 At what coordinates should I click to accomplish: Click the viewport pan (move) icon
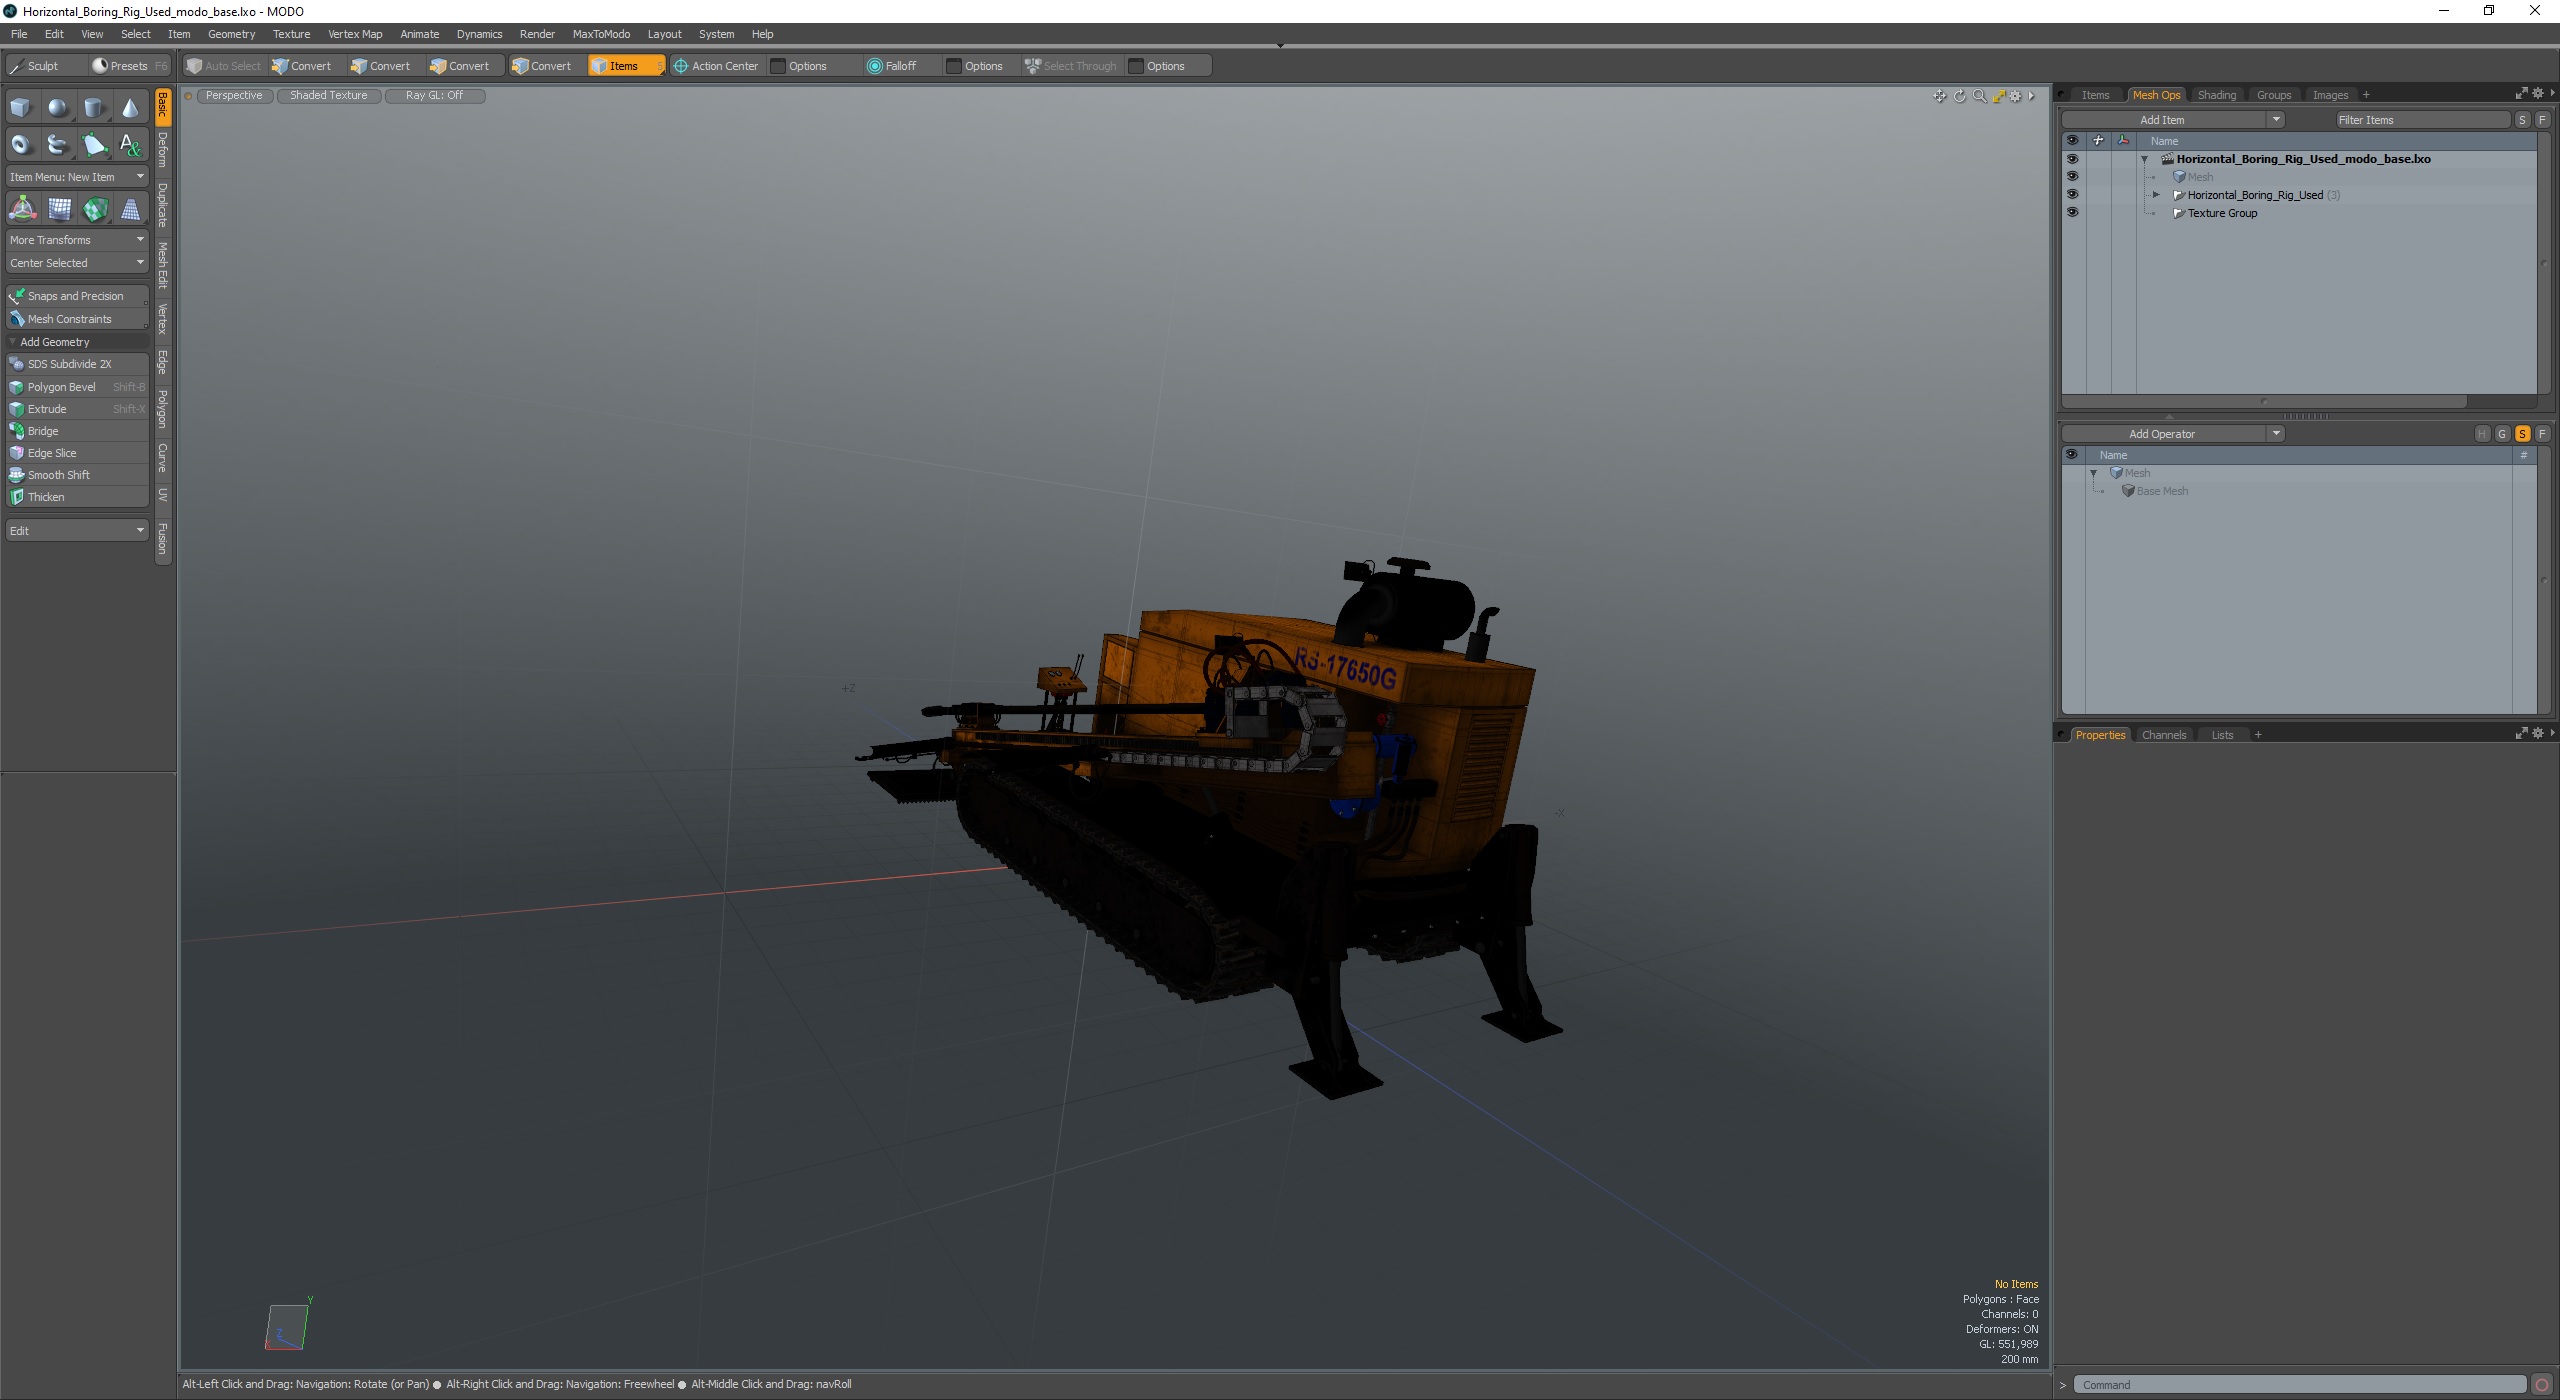coord(1940,96)
